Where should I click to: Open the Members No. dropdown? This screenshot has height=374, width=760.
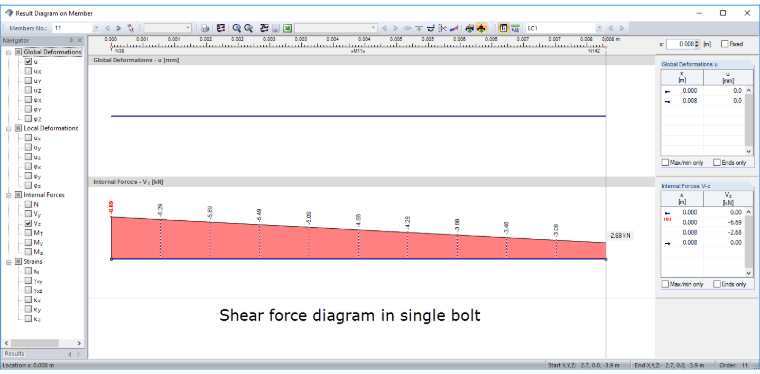[x=96, y=28]
